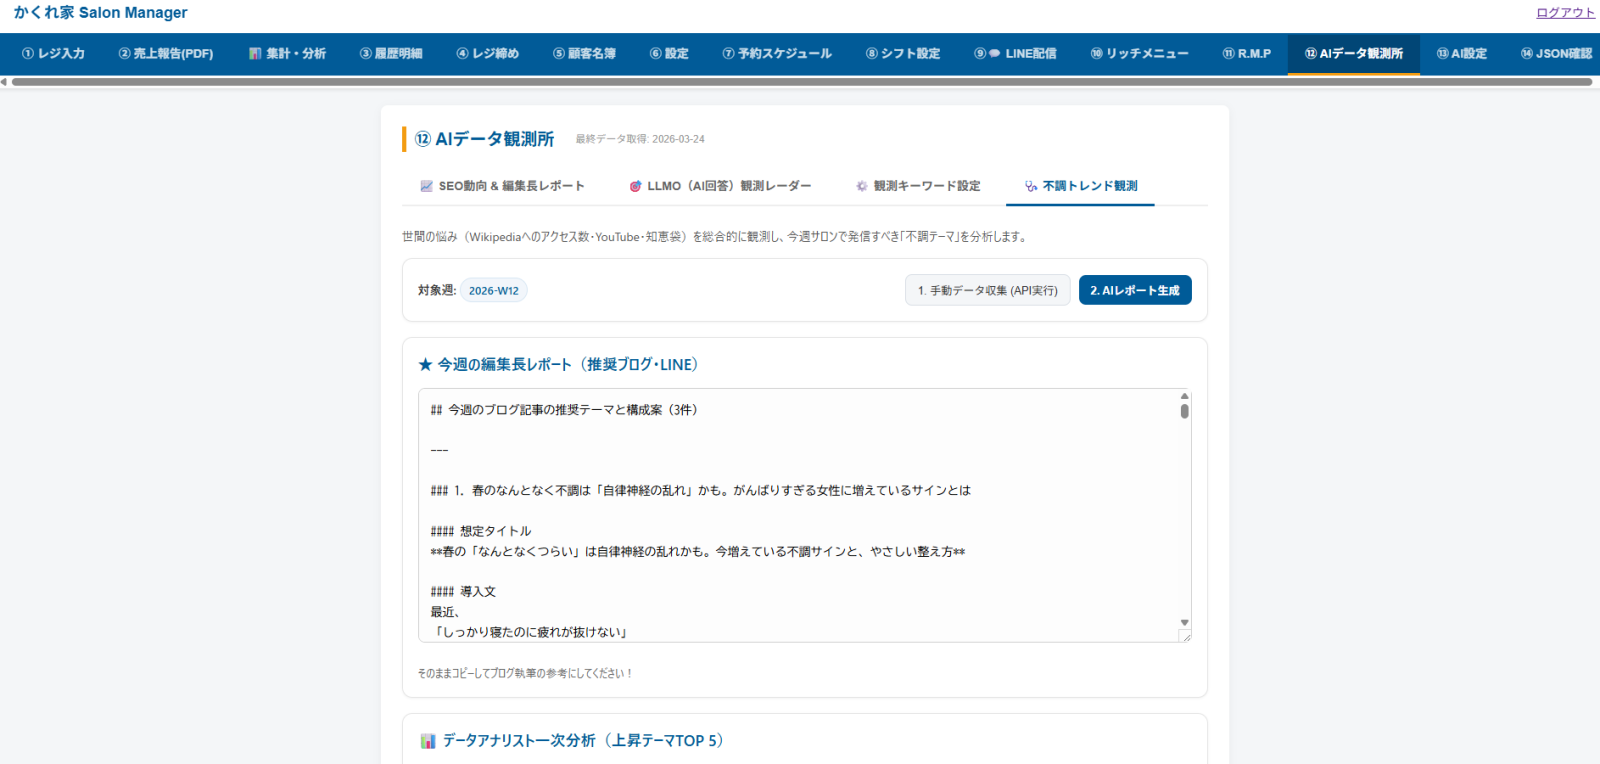The image size is (1600, 764).
Task: Click the star icon beside 今週の編集長レポート
Action: tap(425, 365)
